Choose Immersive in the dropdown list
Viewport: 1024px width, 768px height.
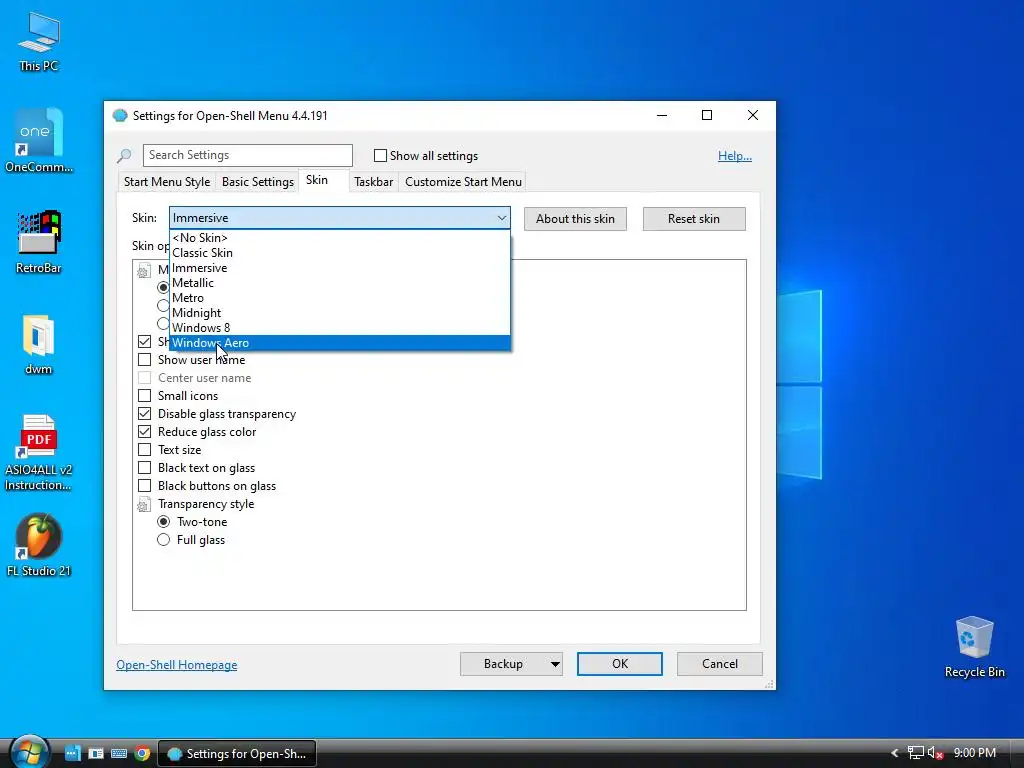tap(340, 268)
